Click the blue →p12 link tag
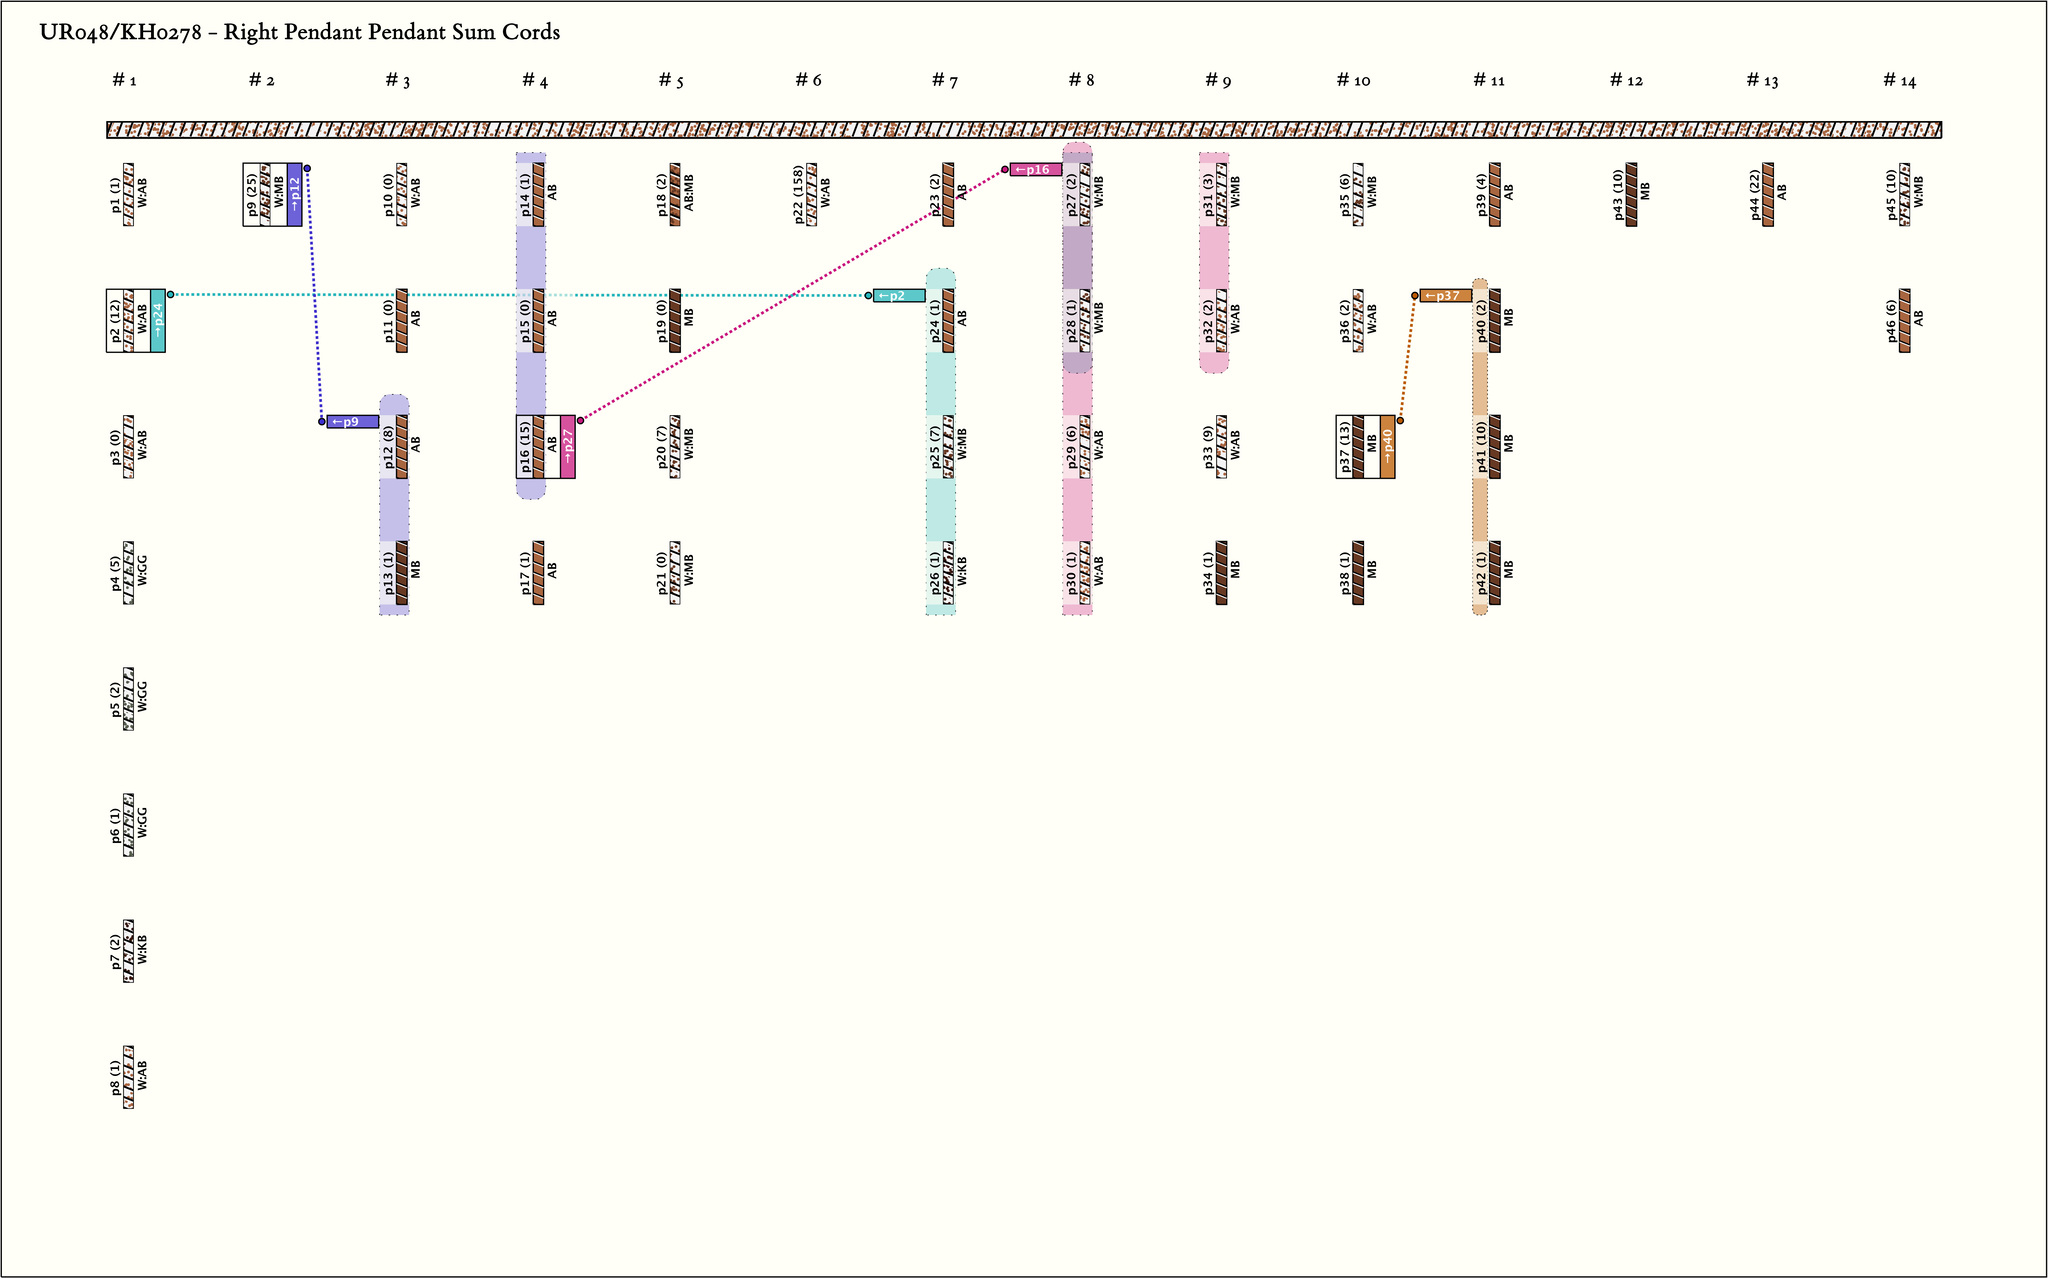 pos(294,194)
